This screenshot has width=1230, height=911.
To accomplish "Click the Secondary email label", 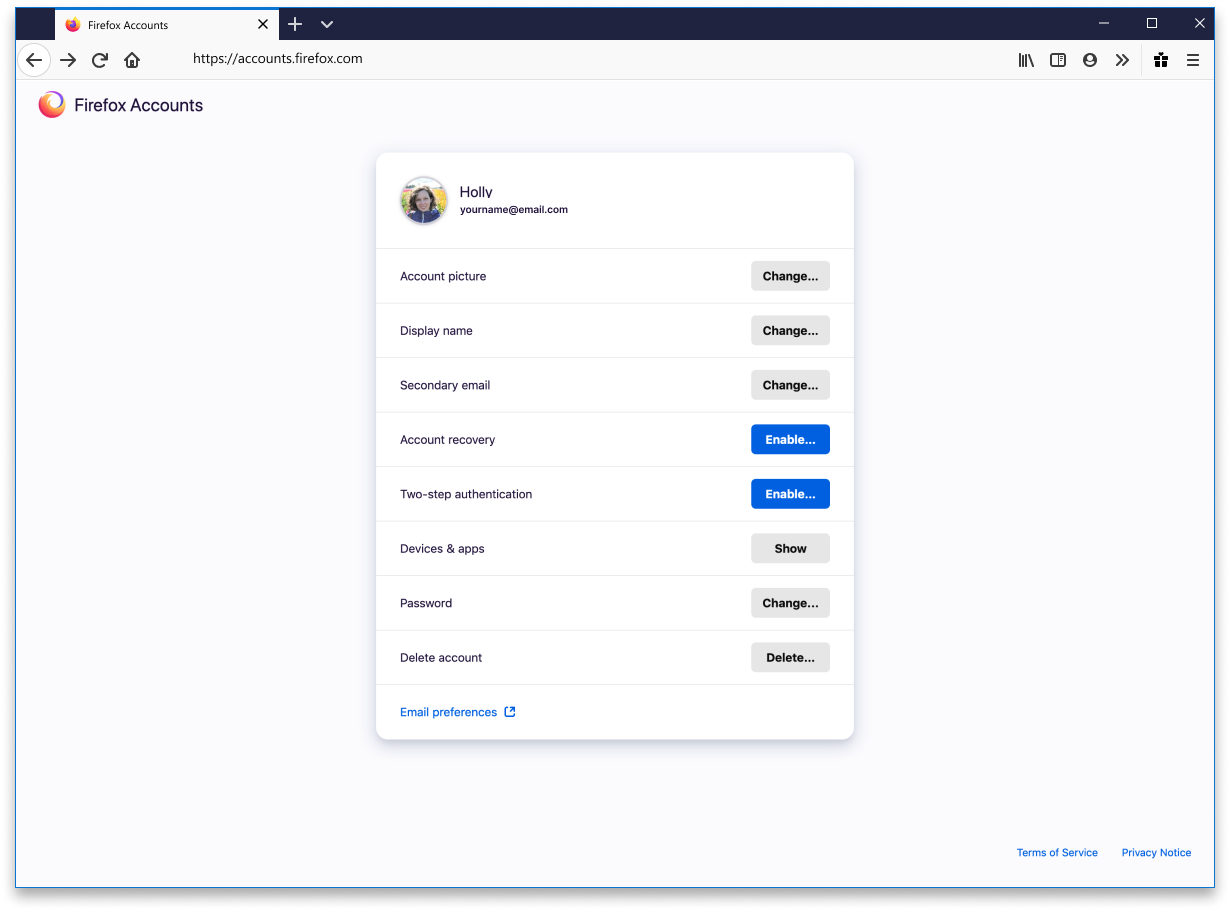I will [x=445, y=385].
